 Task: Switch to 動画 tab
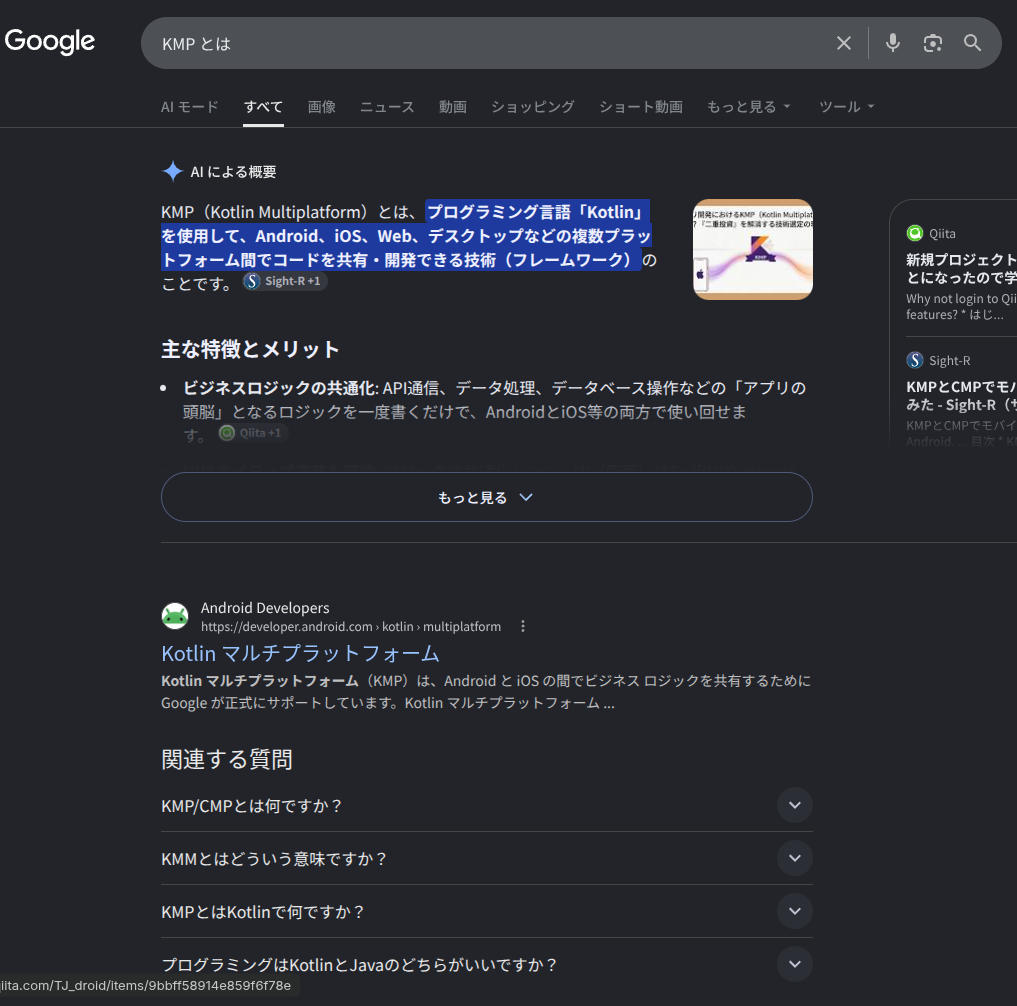coord(453,106)
